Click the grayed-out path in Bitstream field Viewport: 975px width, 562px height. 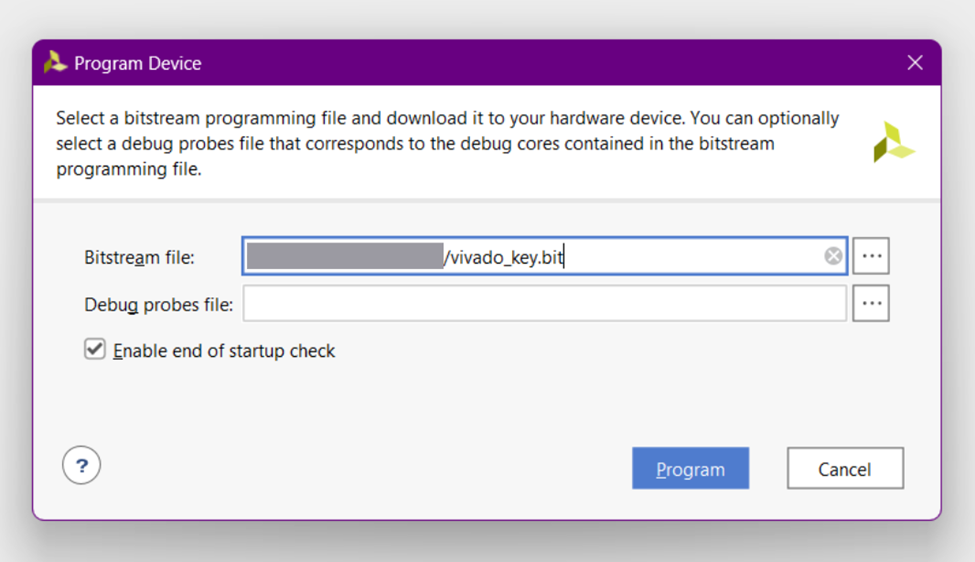tap(344, 257)
